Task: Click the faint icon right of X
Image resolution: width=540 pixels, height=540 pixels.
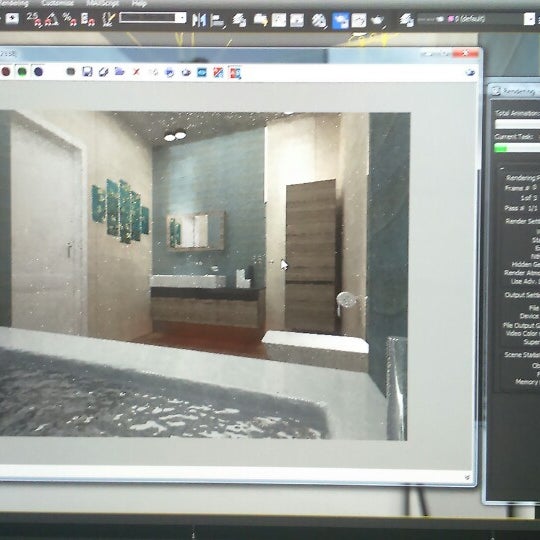Action: coord(154,72)
